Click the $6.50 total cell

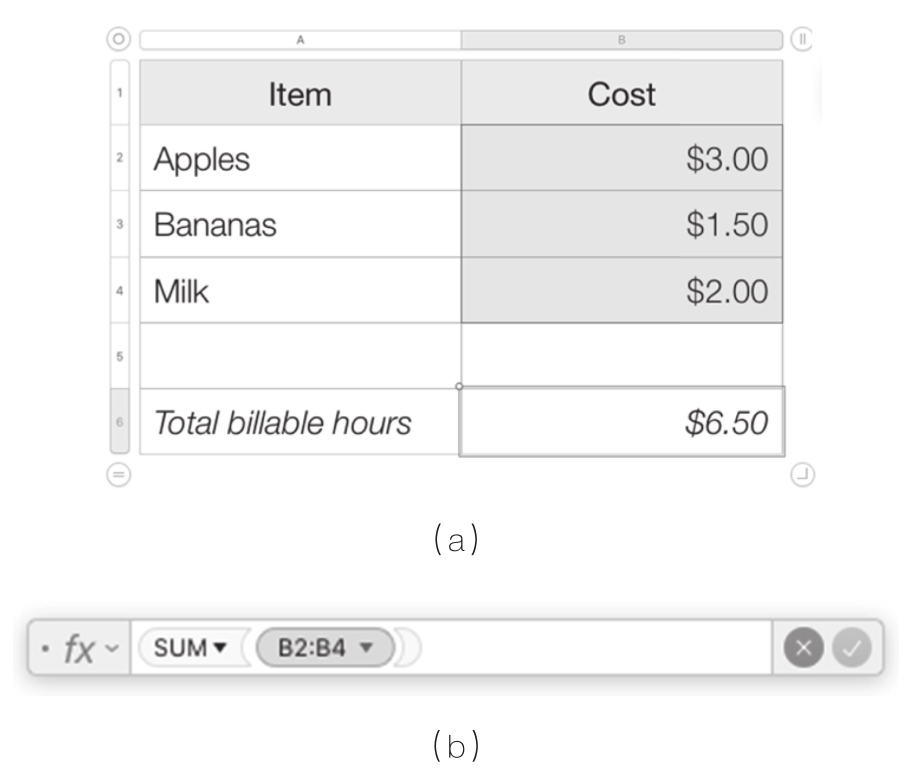[621, 423]
